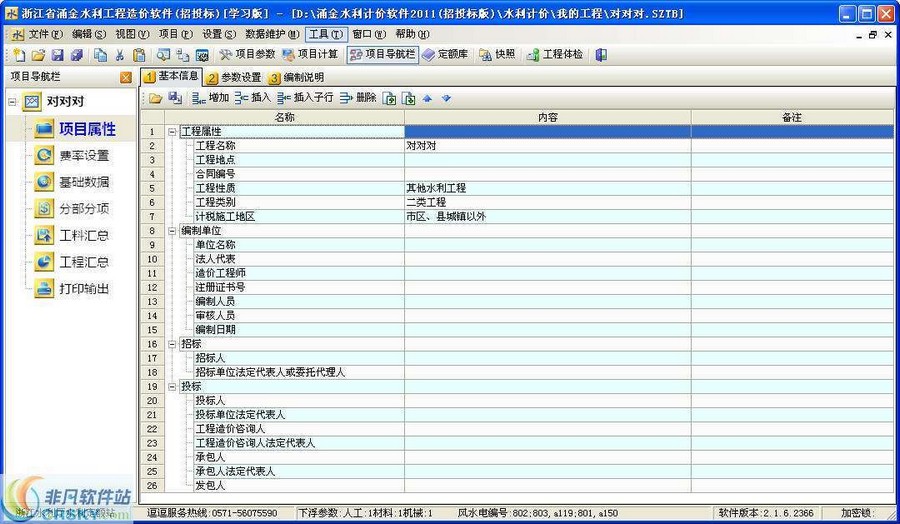The width and height of the screenshot is (900, 524).
Task: Click the save icon in grid toolbar
Action: tap(175, 99)
